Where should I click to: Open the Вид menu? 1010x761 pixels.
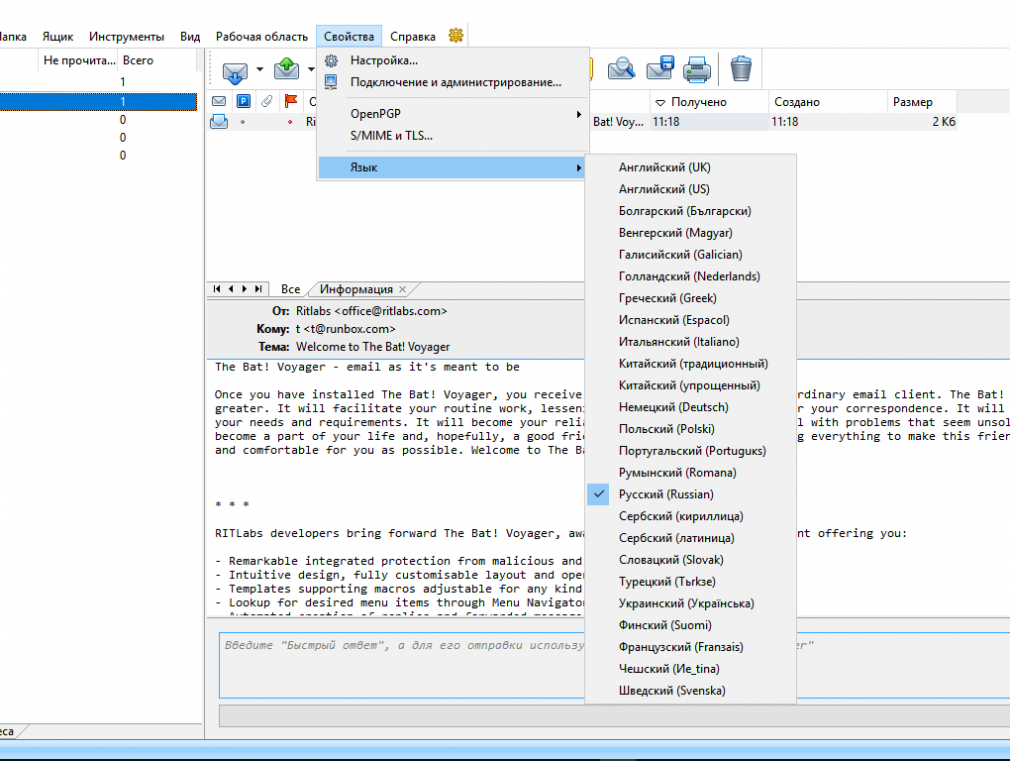190,37
